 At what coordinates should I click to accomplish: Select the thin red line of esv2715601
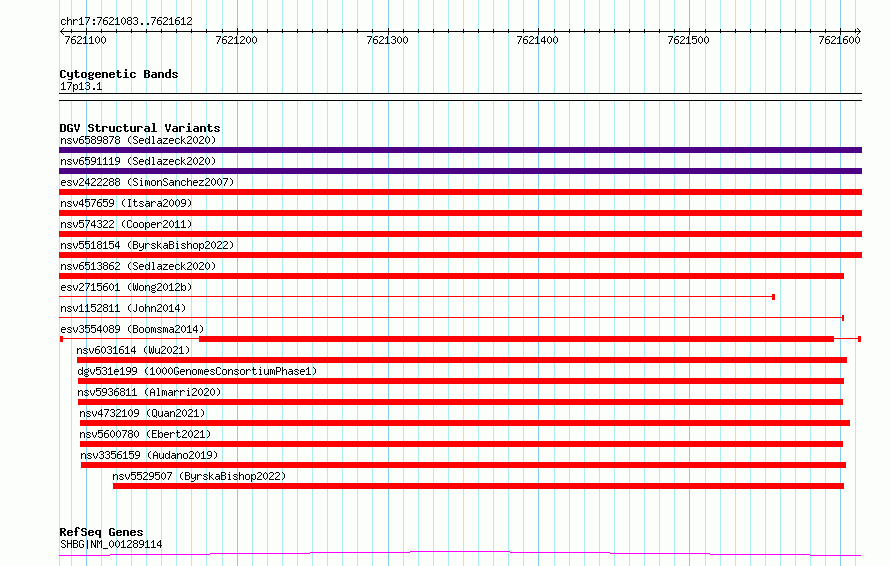coord(417,297)
